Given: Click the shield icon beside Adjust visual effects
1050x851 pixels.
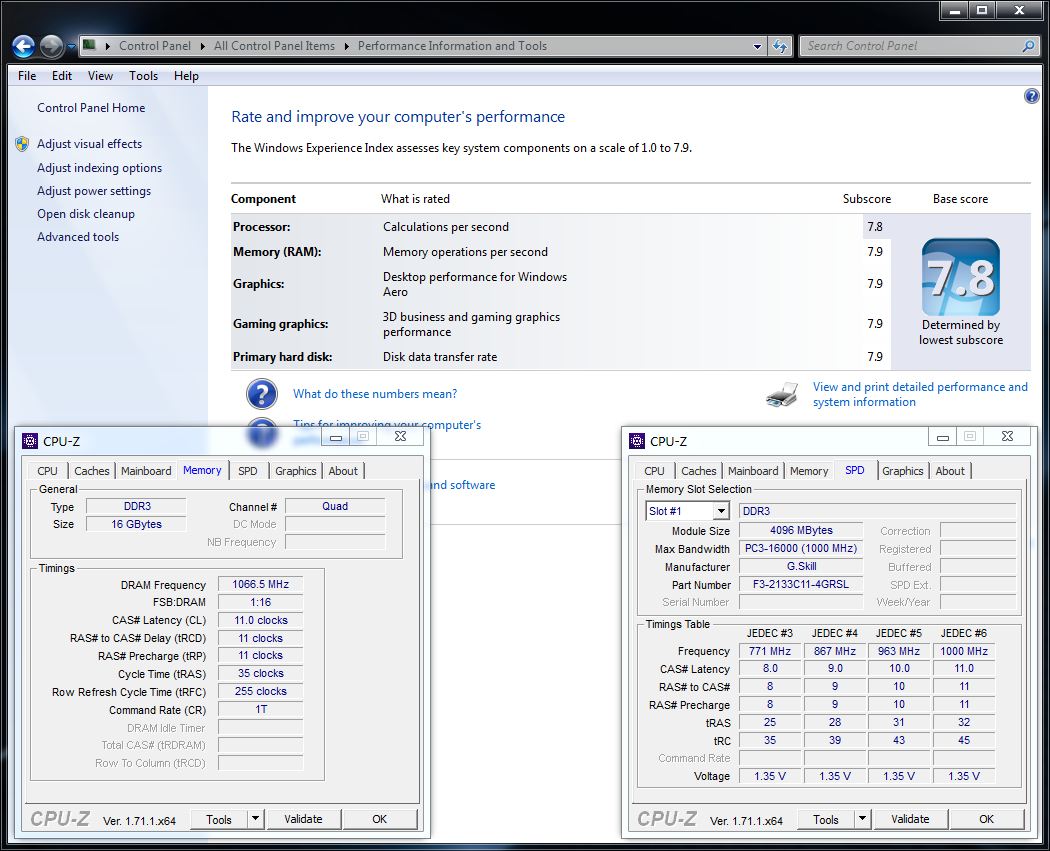Looking at the screenshot, I should 22,144.
